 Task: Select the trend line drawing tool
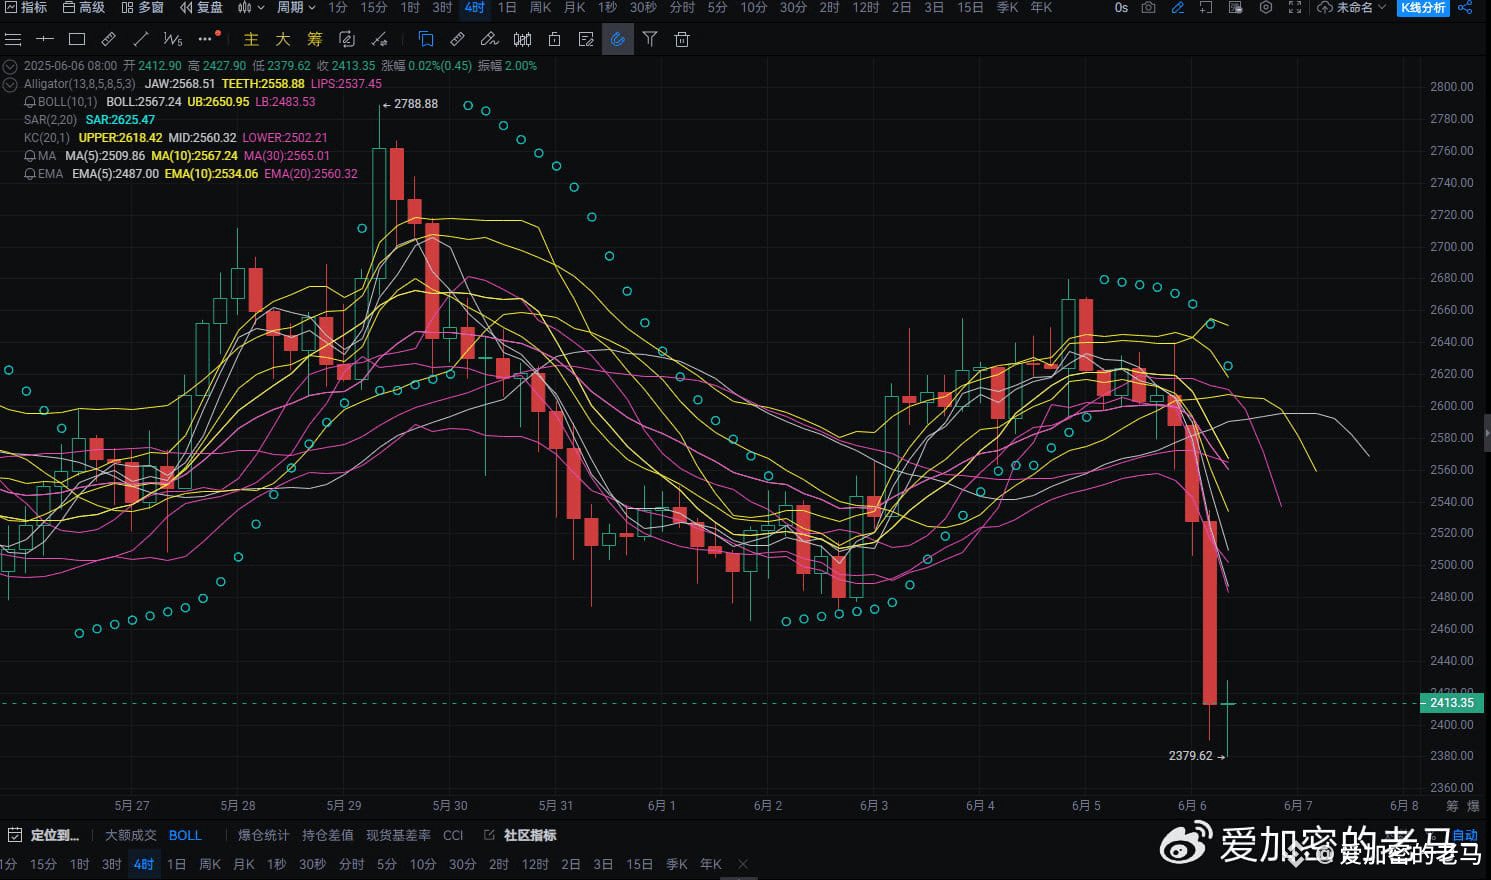click(x=141, y=39)
